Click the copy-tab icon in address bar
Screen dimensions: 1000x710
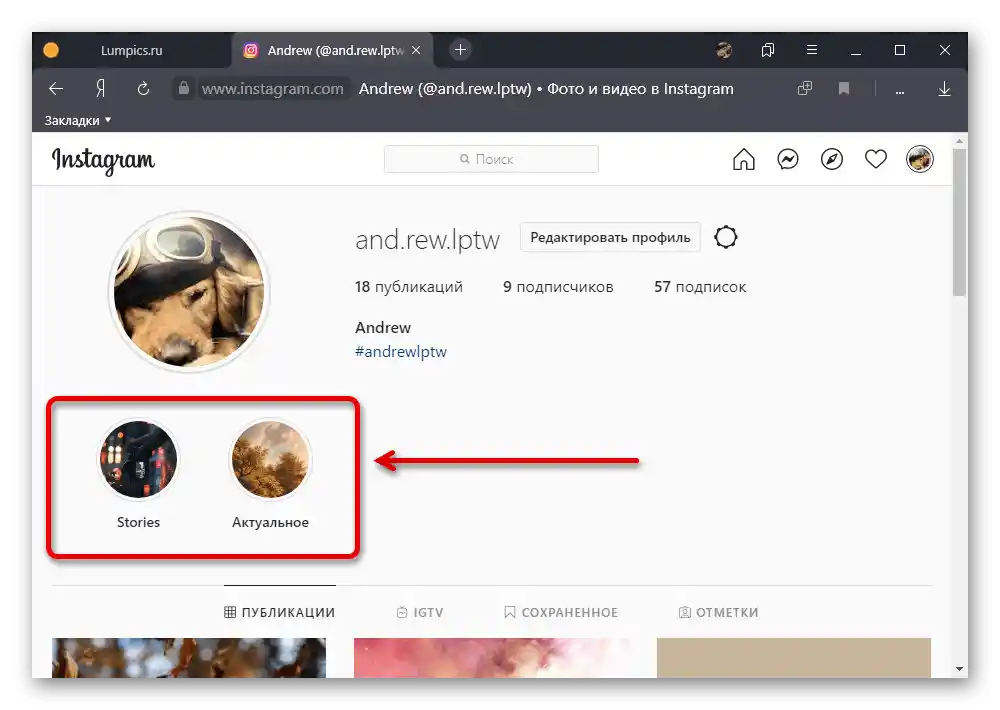pyautogui.click(x=805, y=88)
